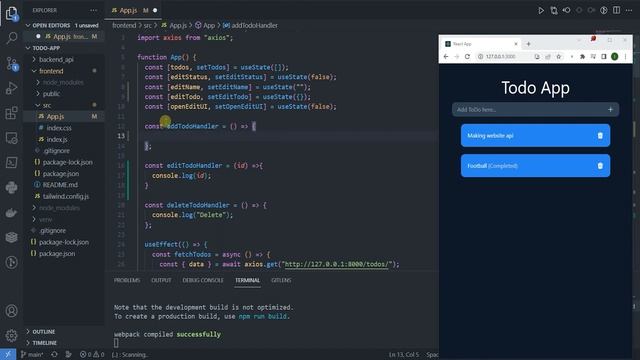Switch to the OUTPUT tab
The width and height of the screenshot is (640, 360).
click(161, 280)
